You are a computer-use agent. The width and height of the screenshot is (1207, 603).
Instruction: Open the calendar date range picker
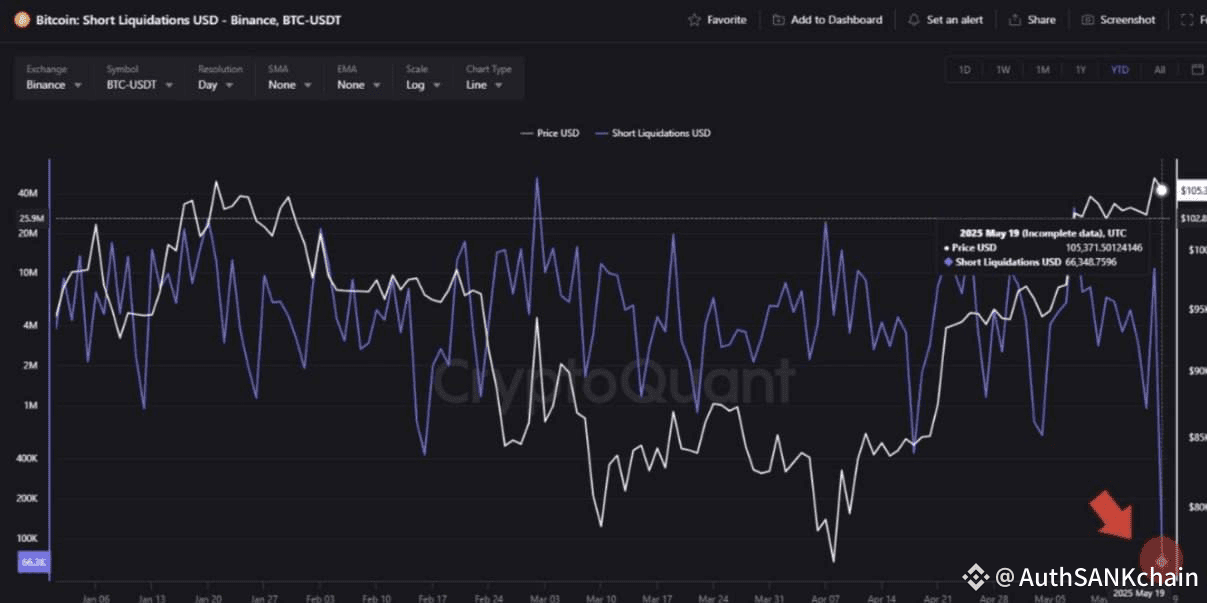[1197, 70]
